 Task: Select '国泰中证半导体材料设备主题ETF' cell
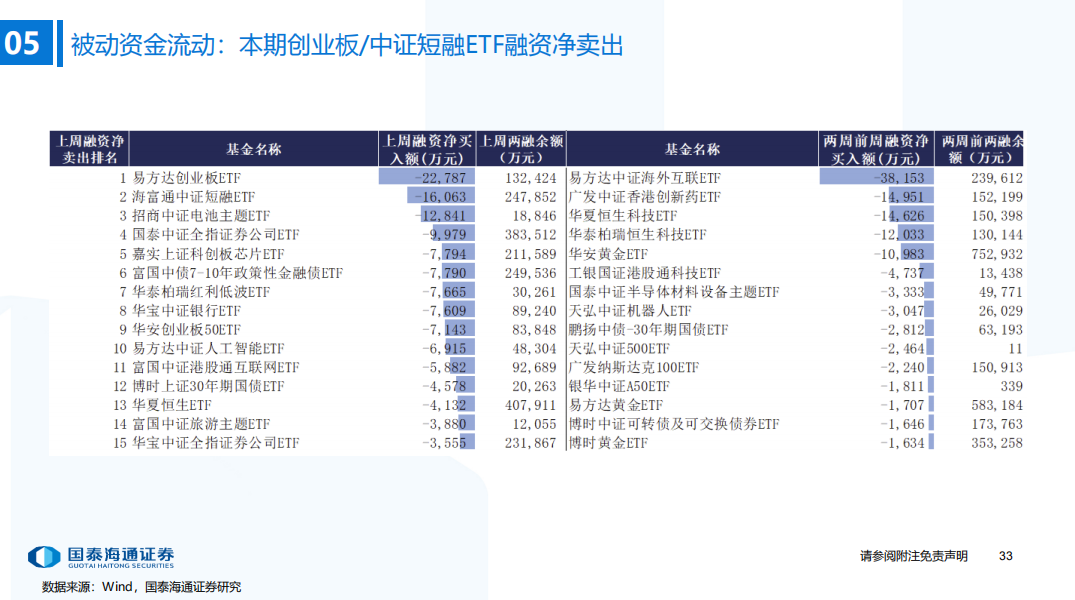674,292
